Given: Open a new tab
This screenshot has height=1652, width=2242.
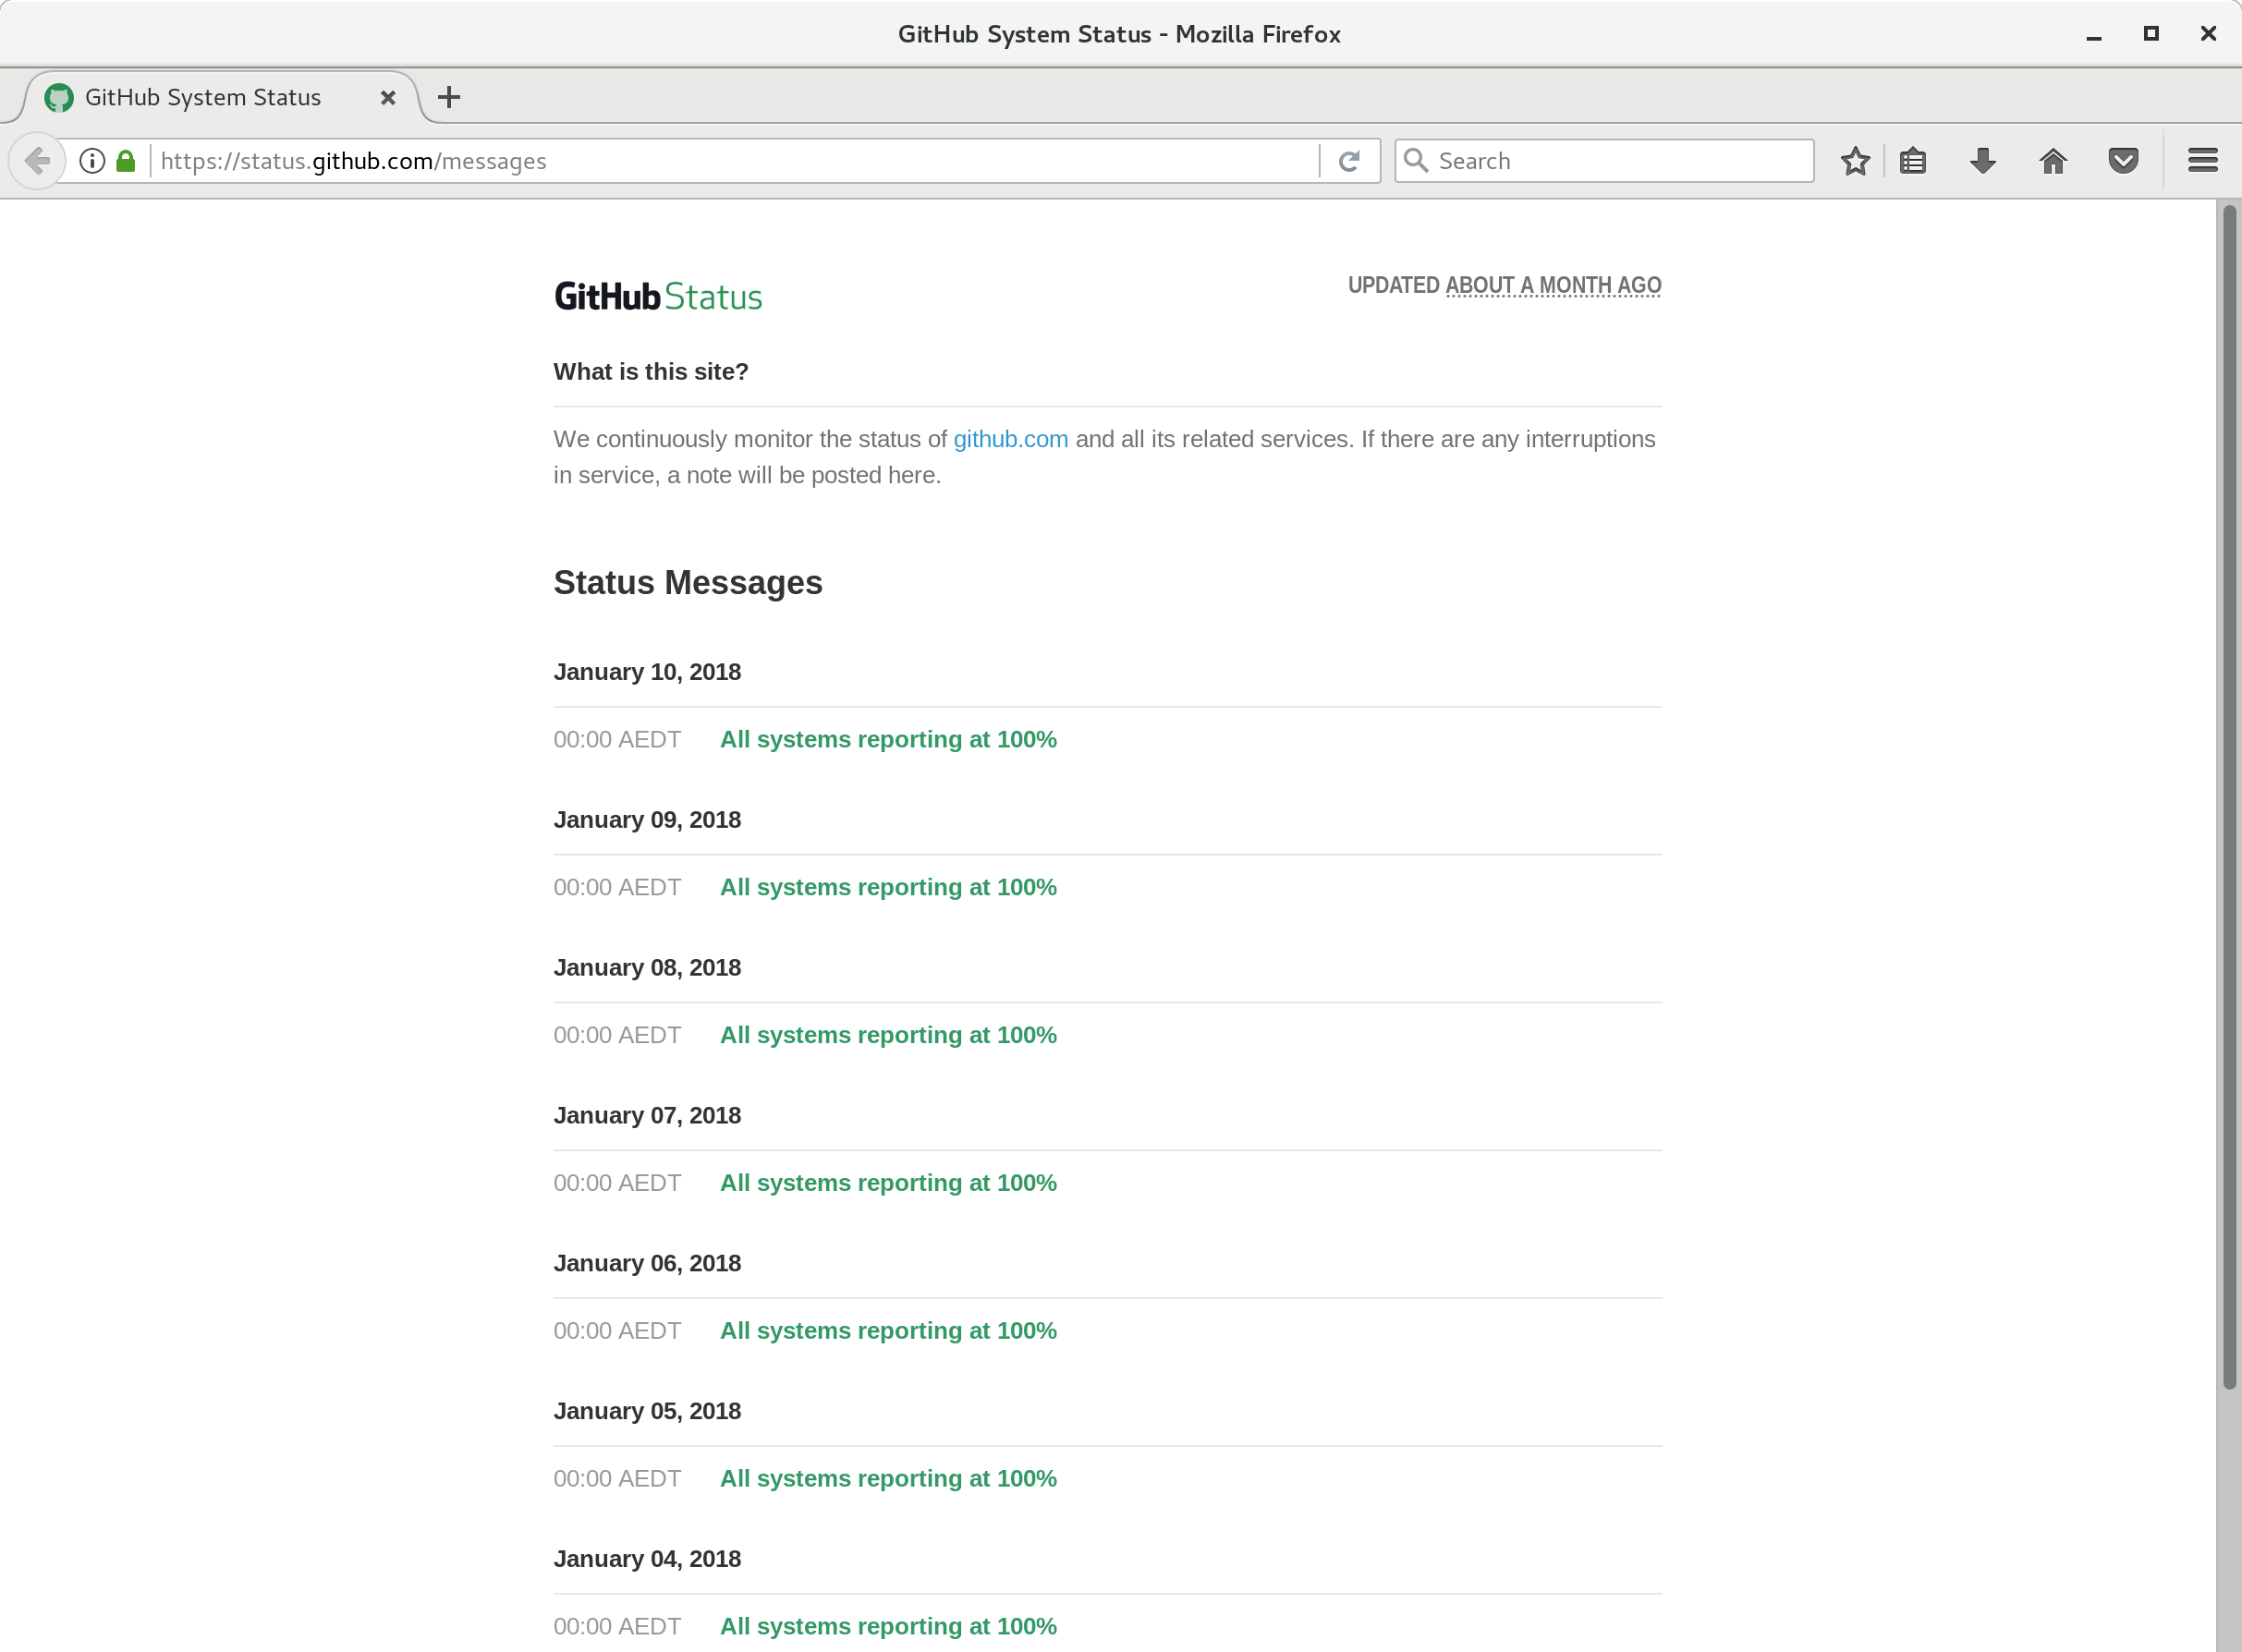Looking at the screenshot, I should 449,97.
